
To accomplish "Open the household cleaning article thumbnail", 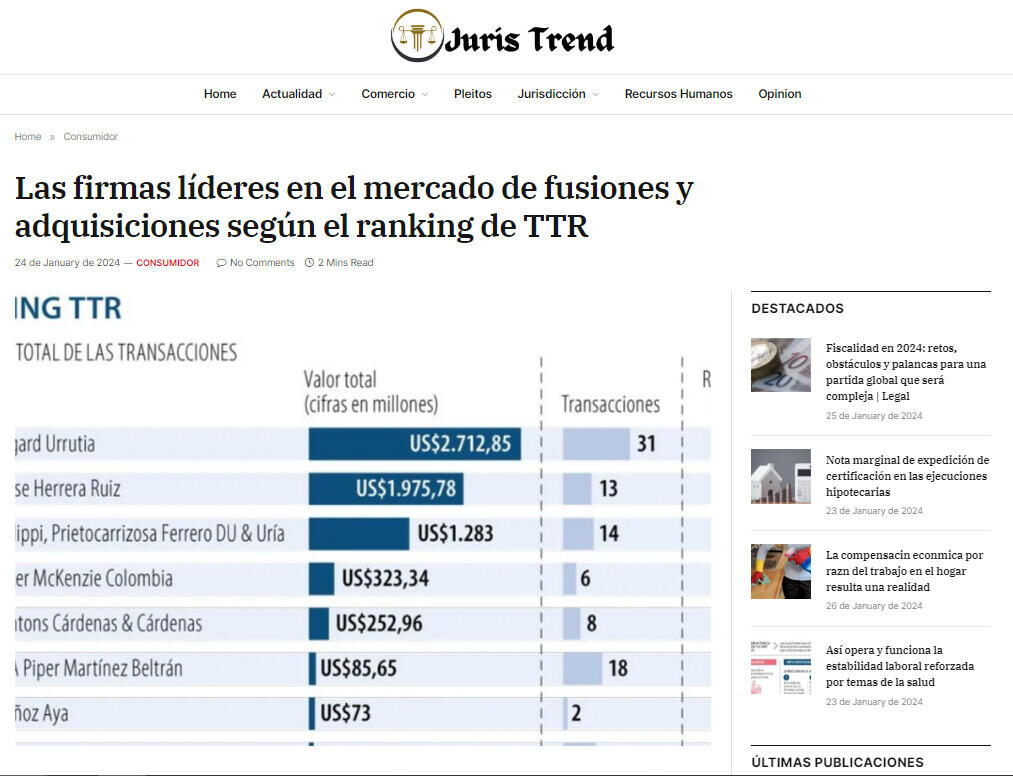I will (781, 571).
